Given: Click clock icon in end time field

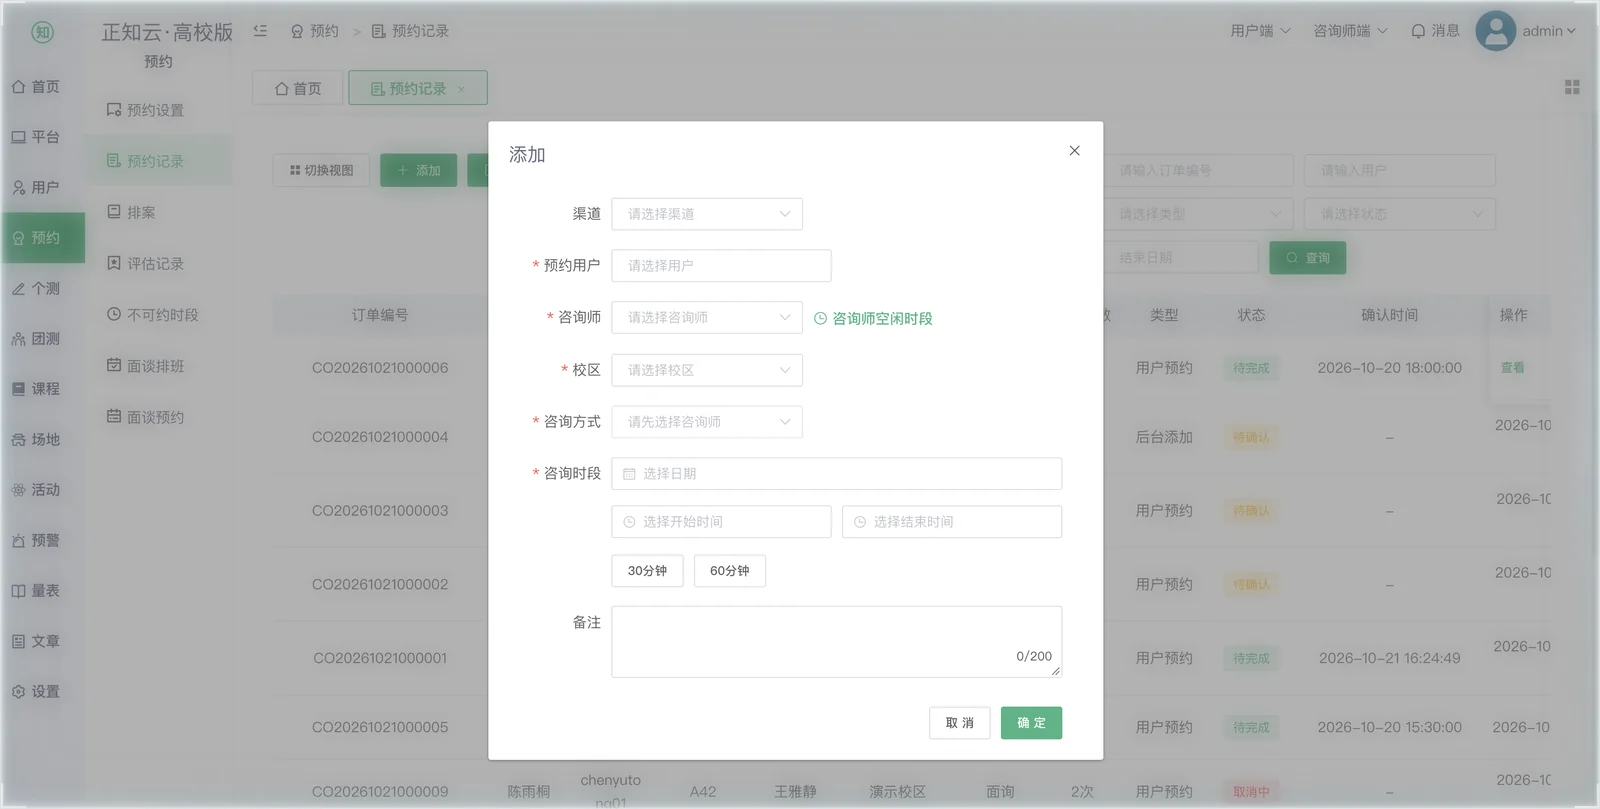Looking at the screenshot, I should 860,522.
